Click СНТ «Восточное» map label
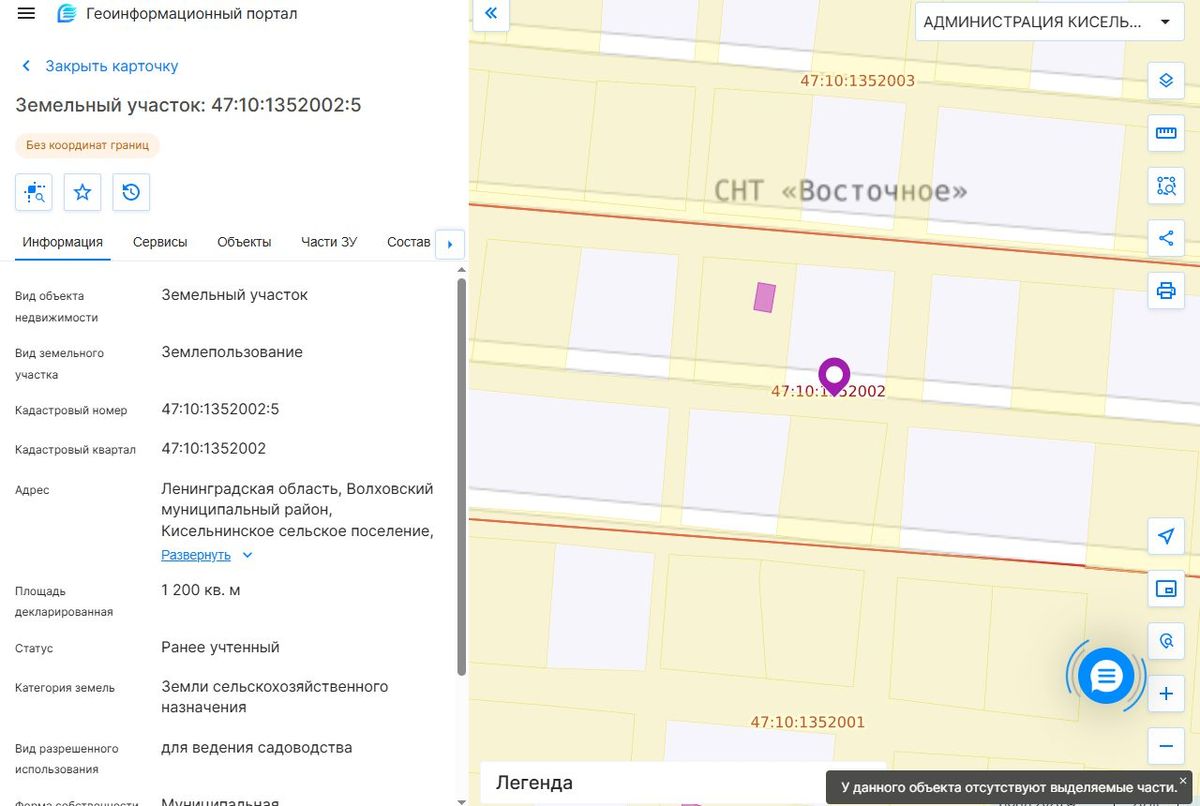The width and height of the screenshot is (1200, 806). [841, 190]
